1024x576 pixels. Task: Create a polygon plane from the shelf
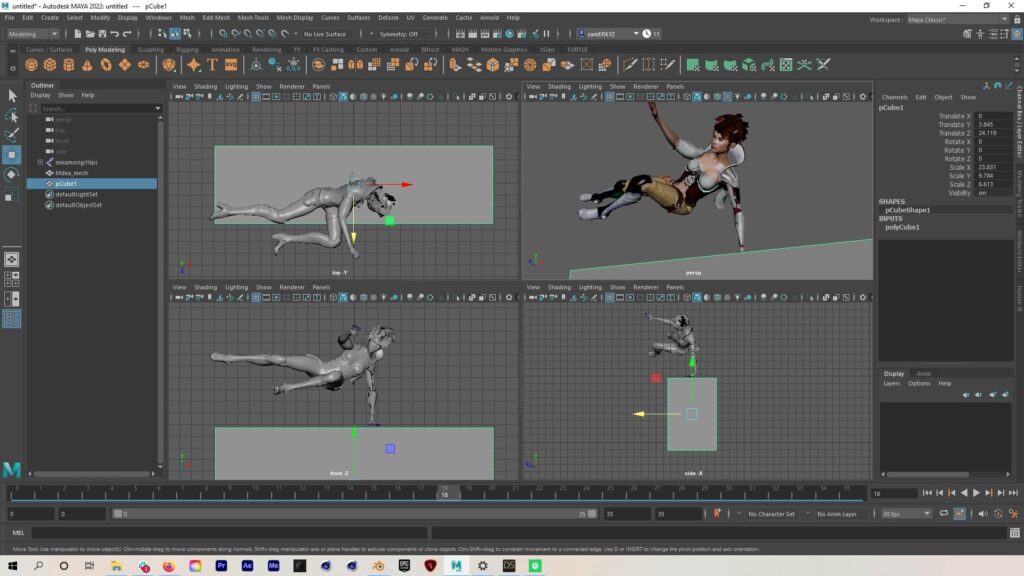point(124,65)
